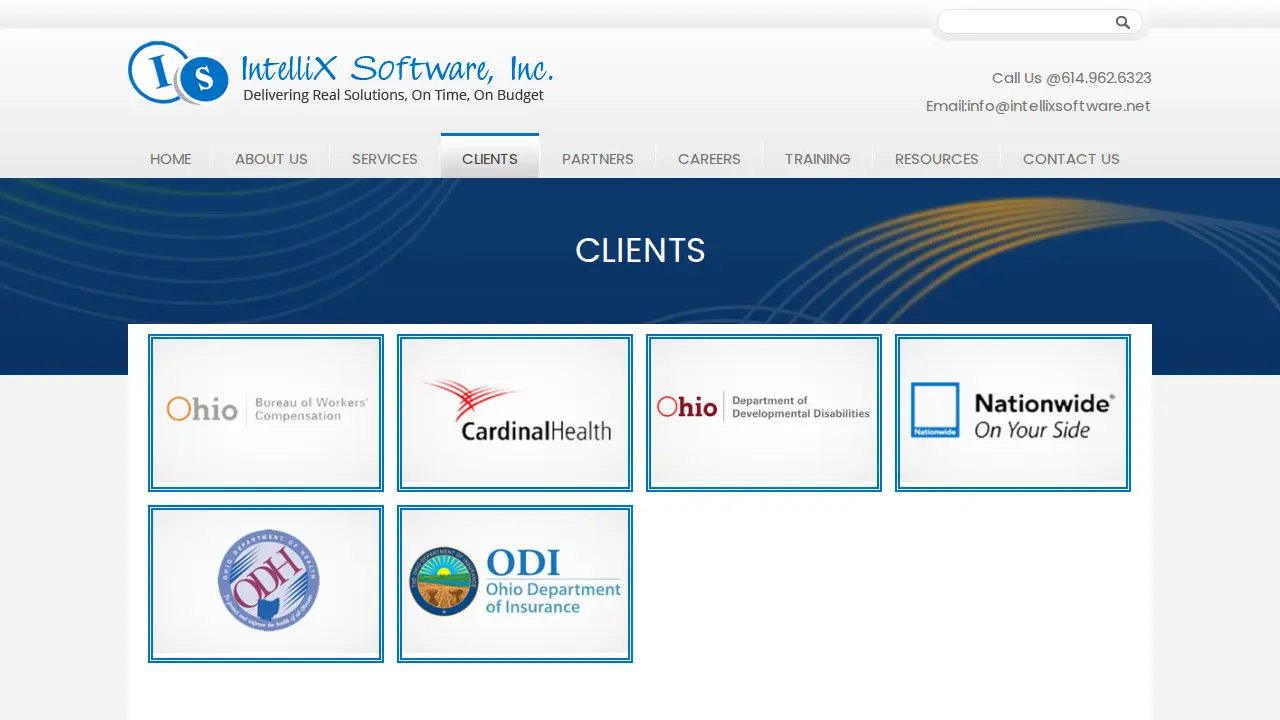1280x720 pixels.
Task: Click the info@intellixsoftware.net email address
Action: click(1059, 106)
